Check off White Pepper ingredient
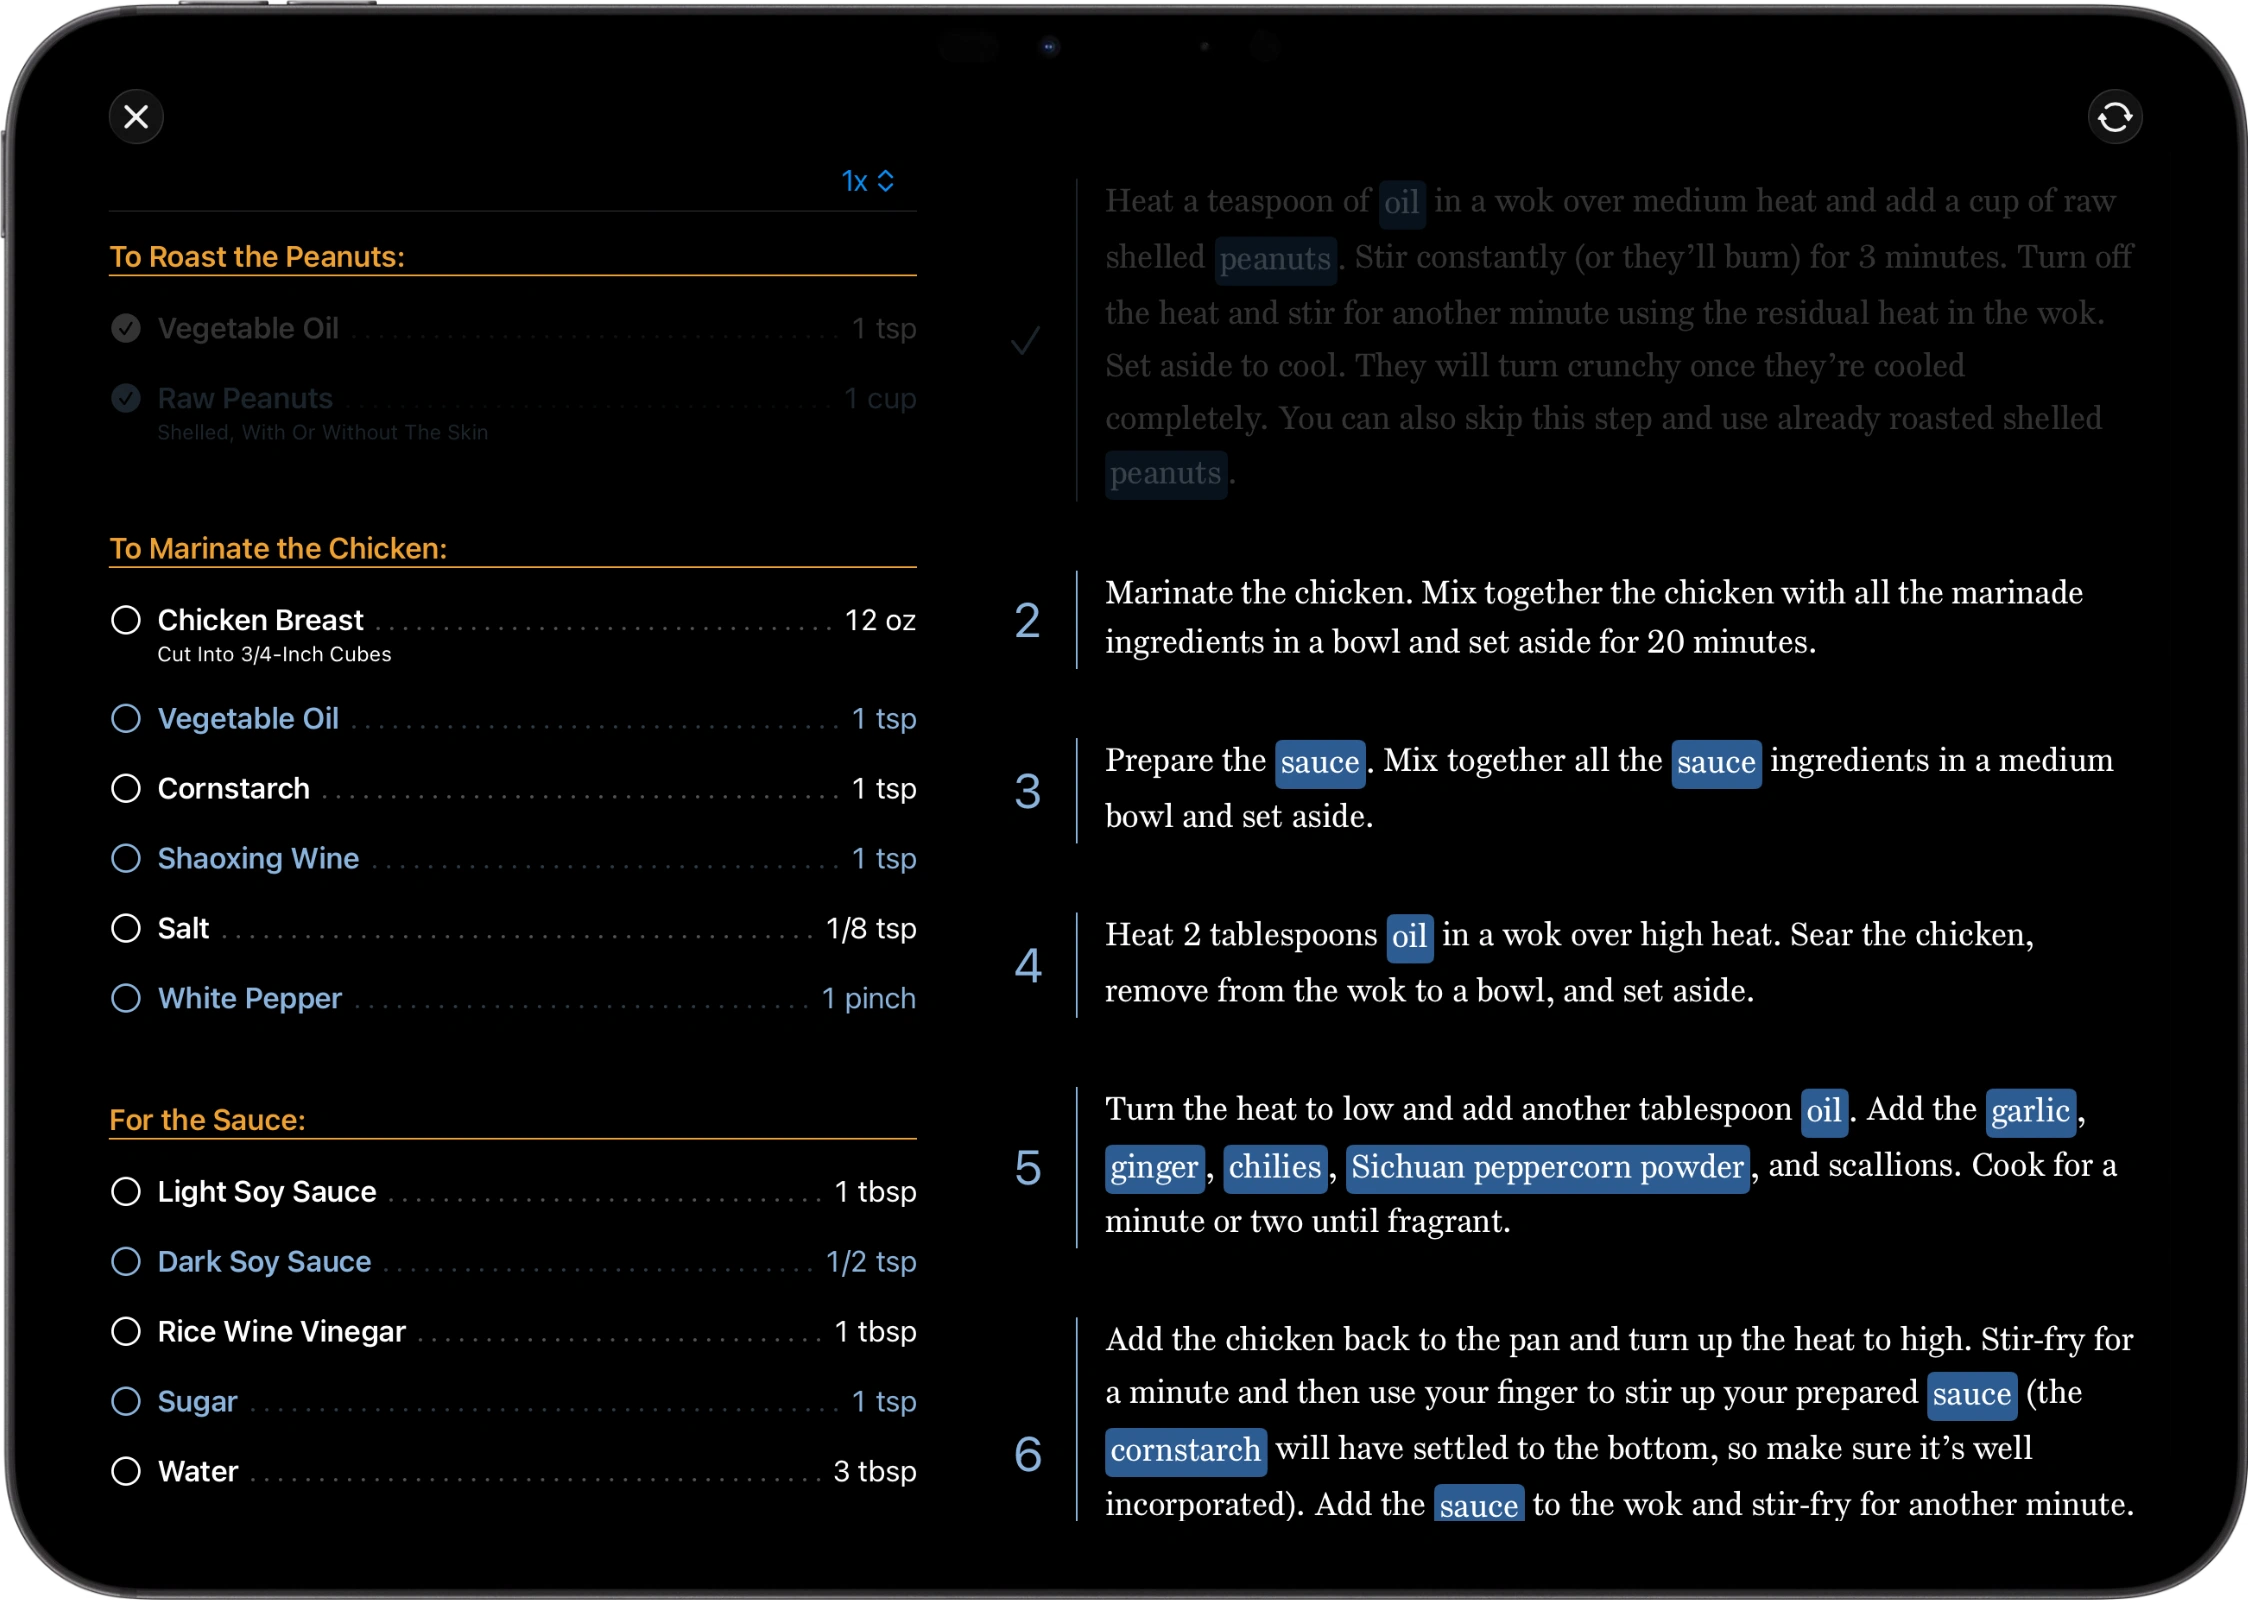Image resolution: width=2248 pixels, height=1602 pixels. 126,998
